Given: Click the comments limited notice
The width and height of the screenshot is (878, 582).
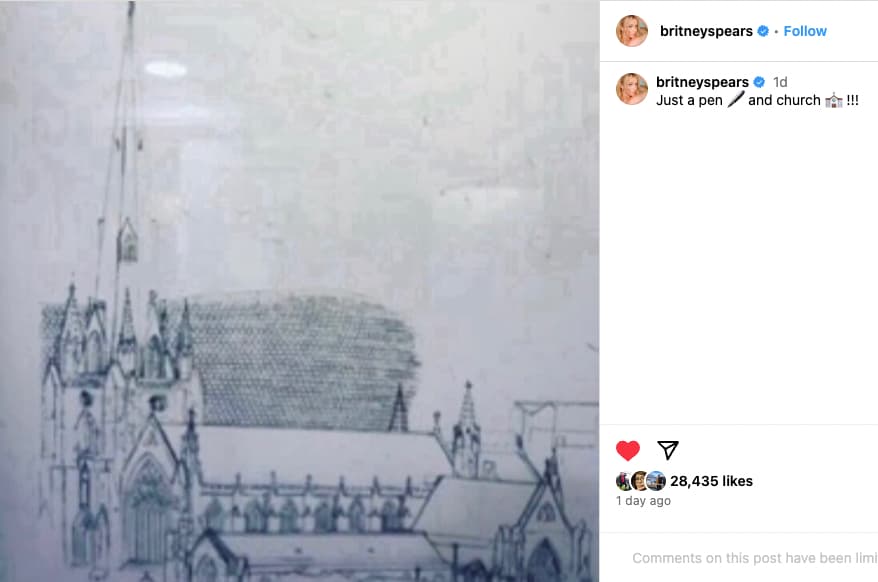Looking at the screenshot, I should (754, 558).
